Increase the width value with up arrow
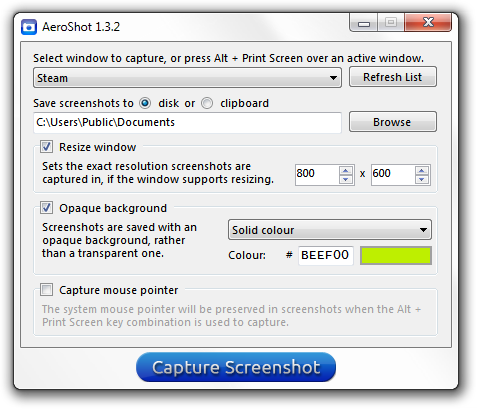477x409 pixels. pos(346,171)
